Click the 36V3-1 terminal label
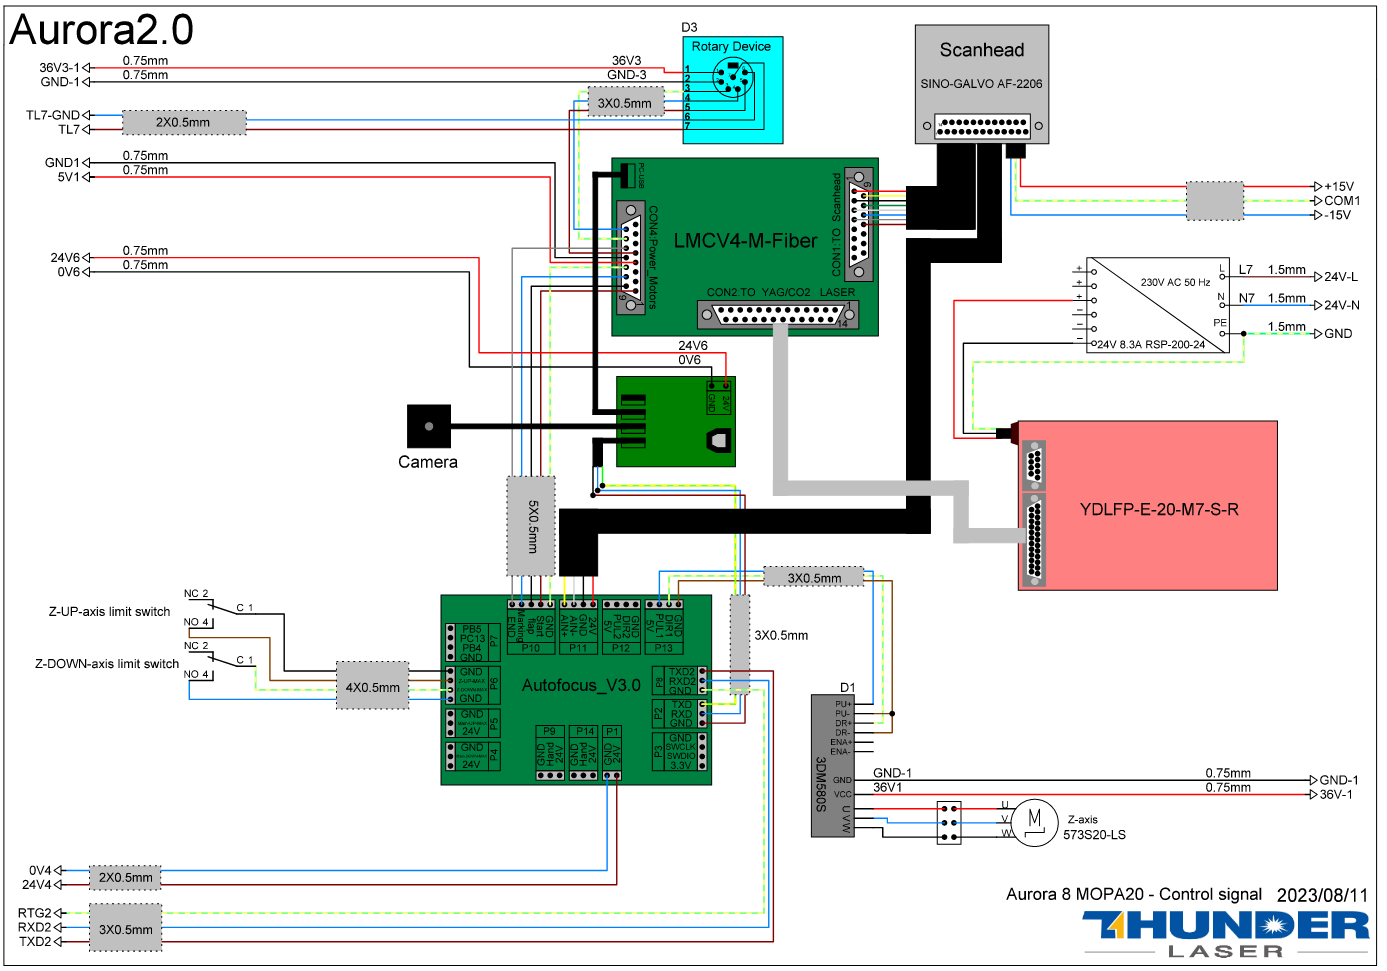Image resolution: width=1387 pixels, height=971 pixels. pos(59,68)
